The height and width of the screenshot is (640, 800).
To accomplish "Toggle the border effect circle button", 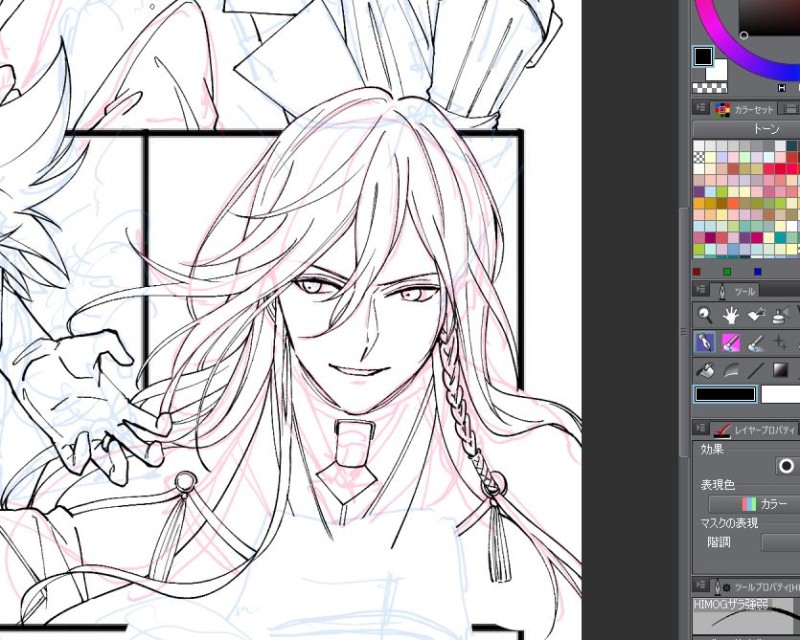I will 786,466.
